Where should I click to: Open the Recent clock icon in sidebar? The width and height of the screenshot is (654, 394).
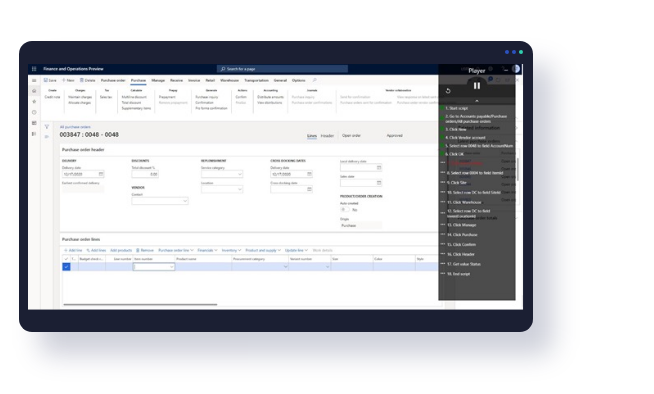coord(34,113)
